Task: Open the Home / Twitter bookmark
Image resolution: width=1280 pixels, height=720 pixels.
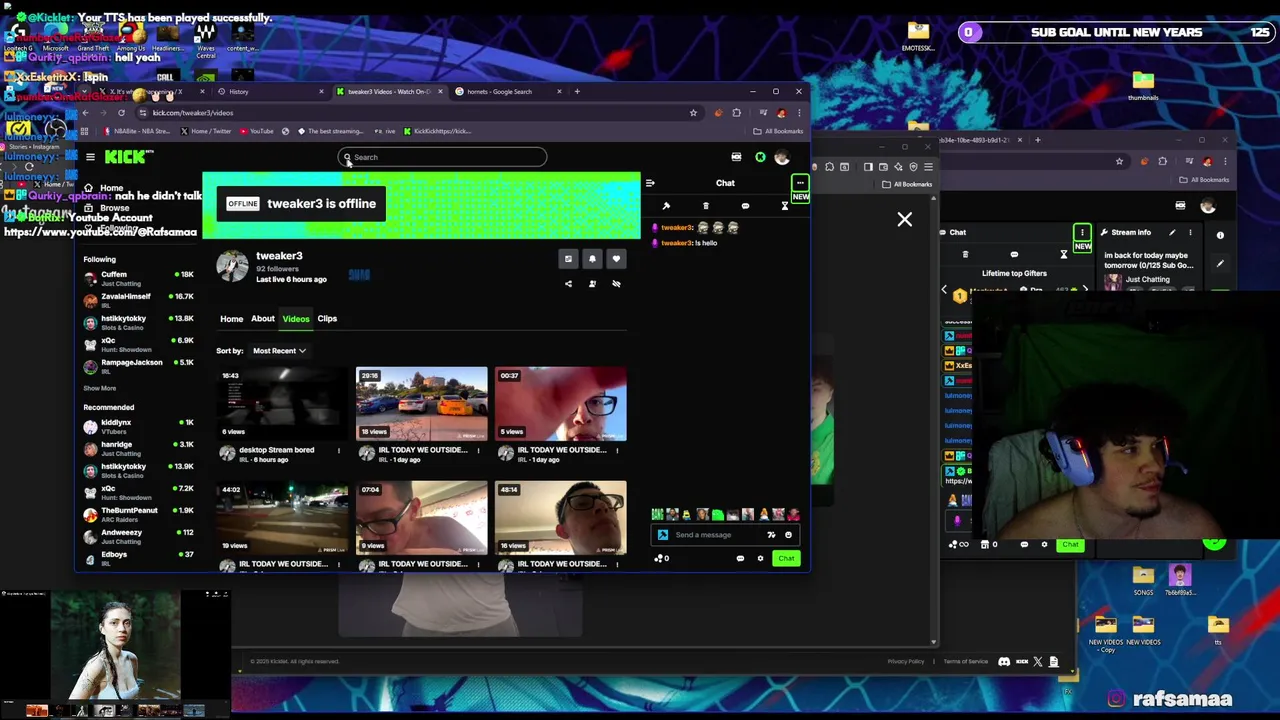Action: (x=206, y=131)
